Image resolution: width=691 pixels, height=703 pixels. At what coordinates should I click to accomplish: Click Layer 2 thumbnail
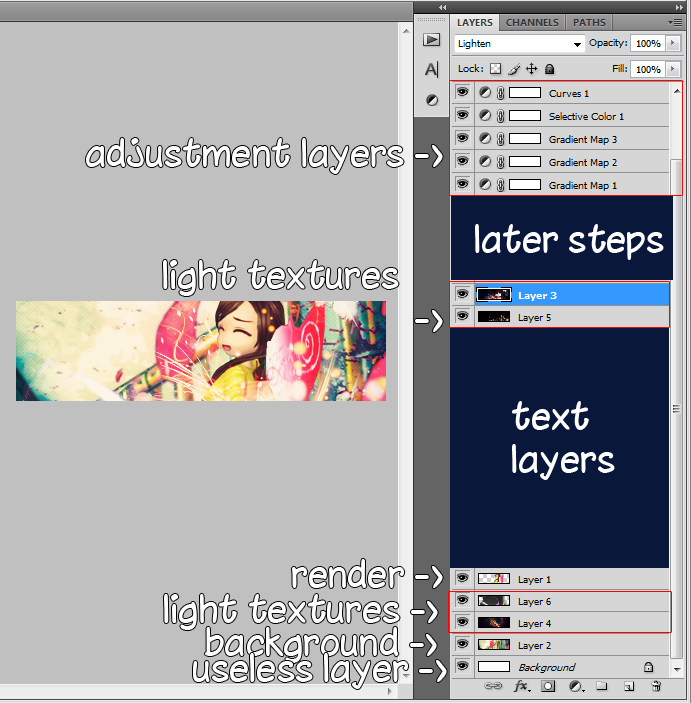[493, 645]
